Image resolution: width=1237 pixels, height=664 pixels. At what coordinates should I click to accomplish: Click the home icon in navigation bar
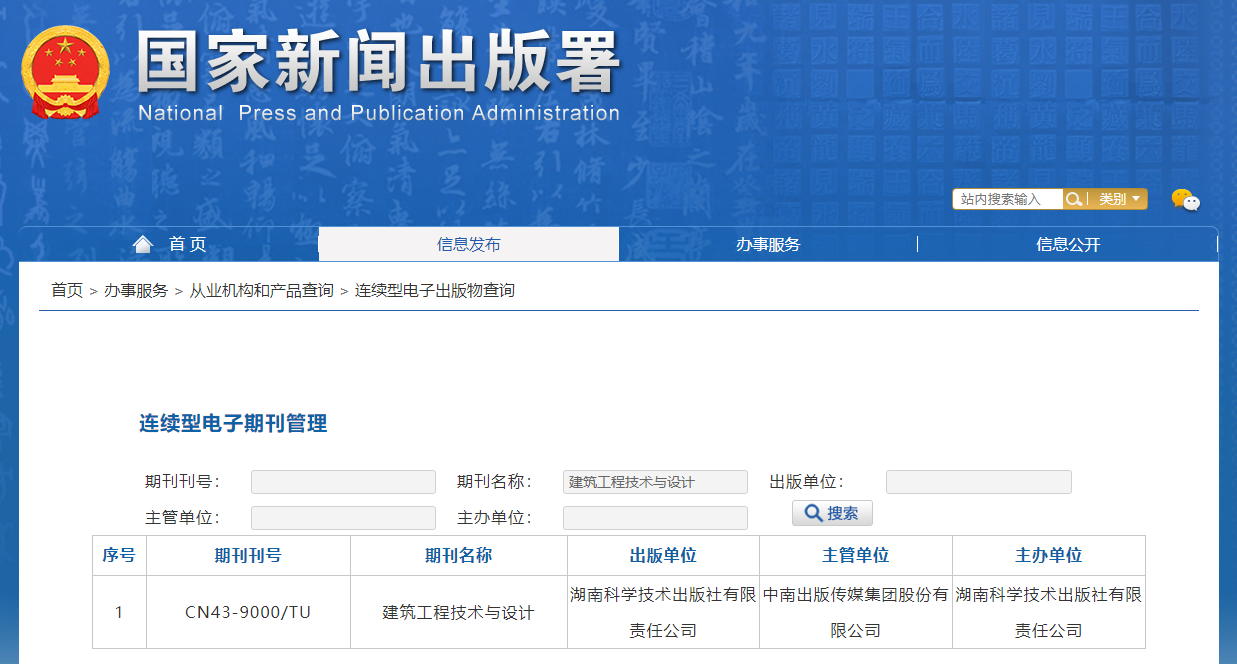pyautogui.click(x=143, y=245)
